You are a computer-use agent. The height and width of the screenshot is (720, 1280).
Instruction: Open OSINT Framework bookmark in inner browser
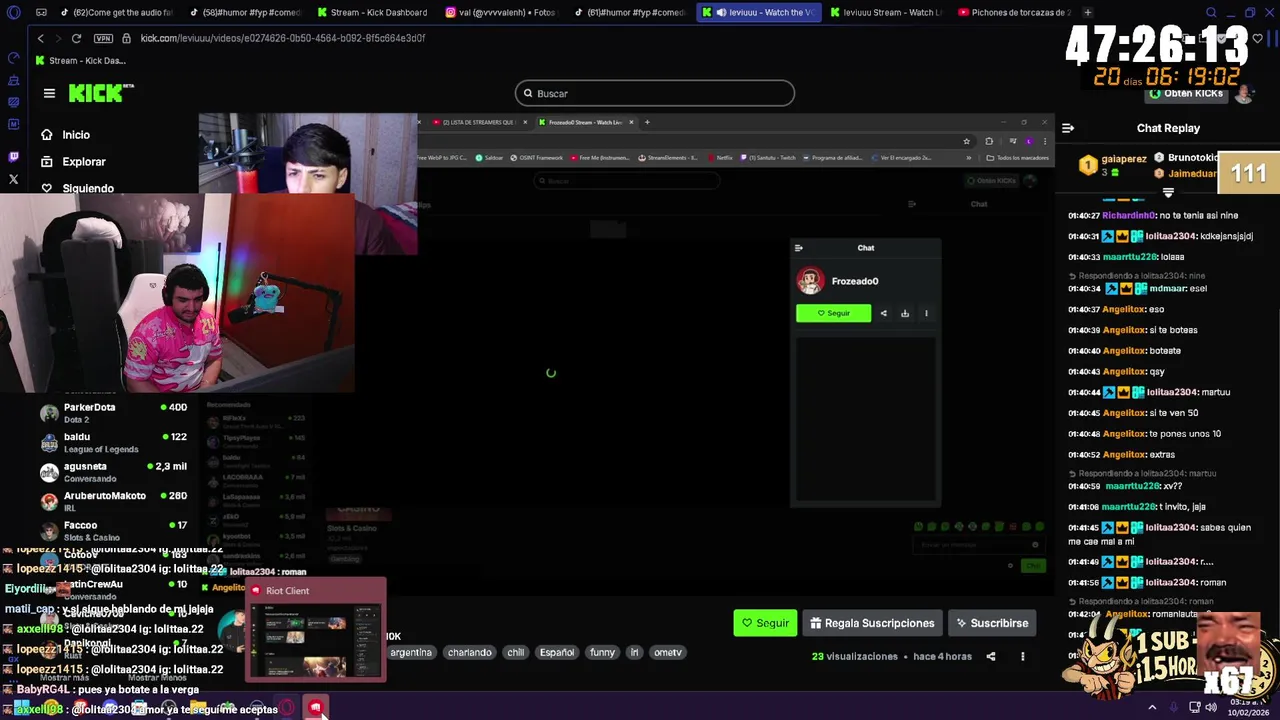537,157
